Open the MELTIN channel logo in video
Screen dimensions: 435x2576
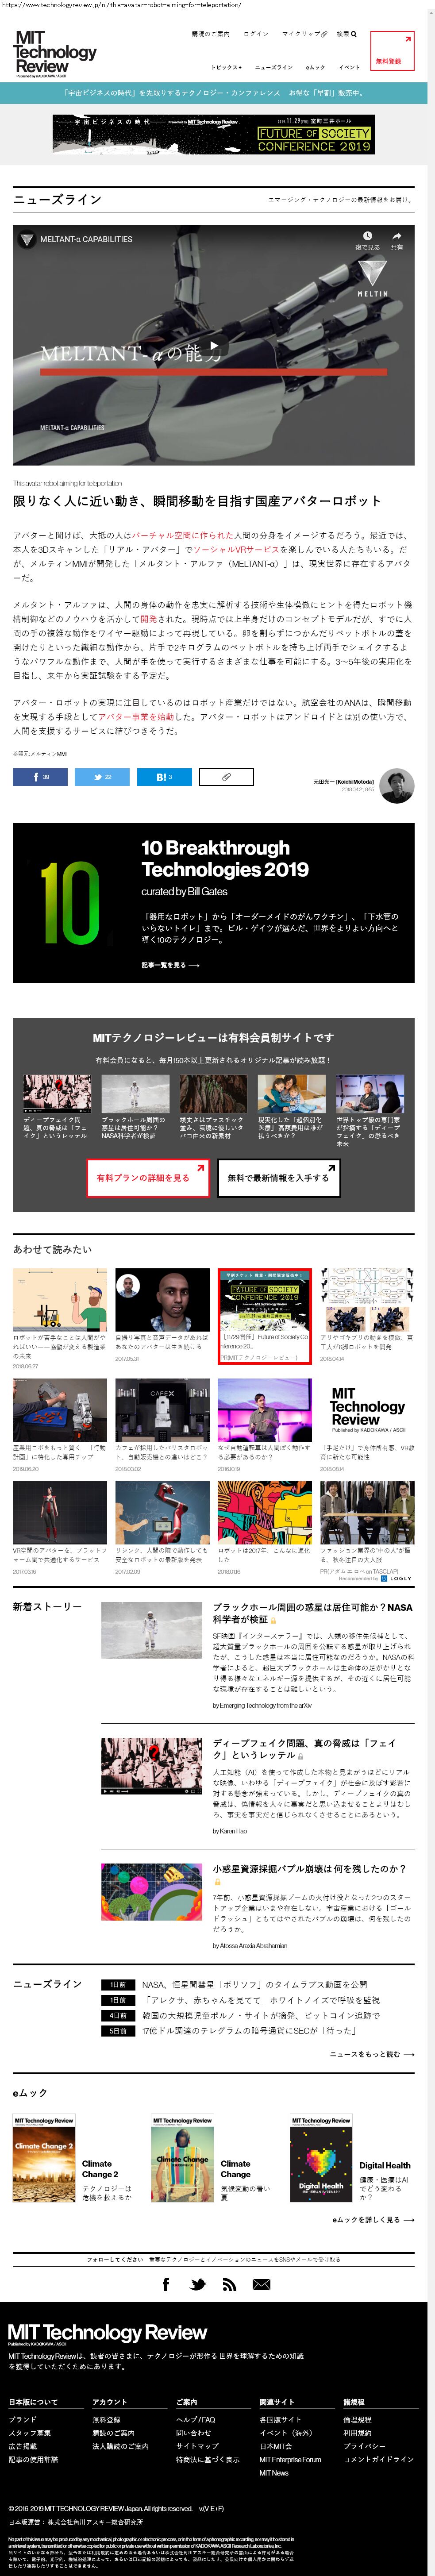coord(372,279)
